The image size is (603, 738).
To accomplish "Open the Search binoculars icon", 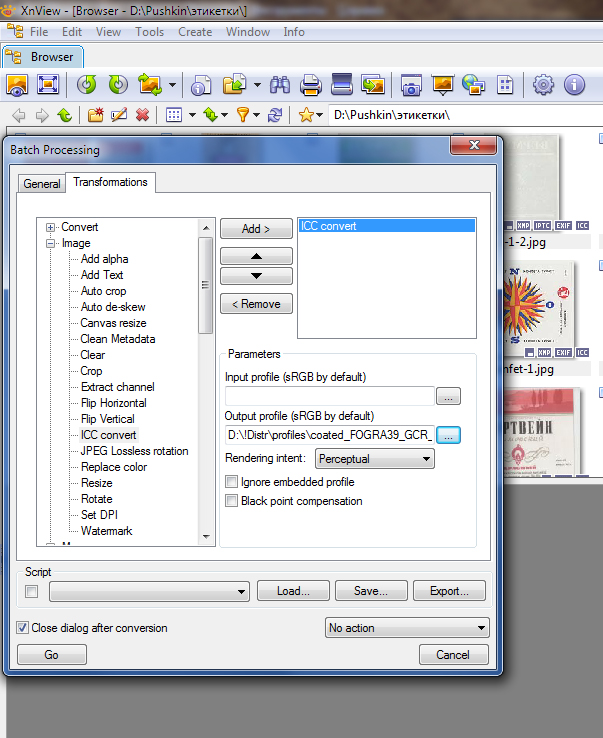I will click(280, 85).
